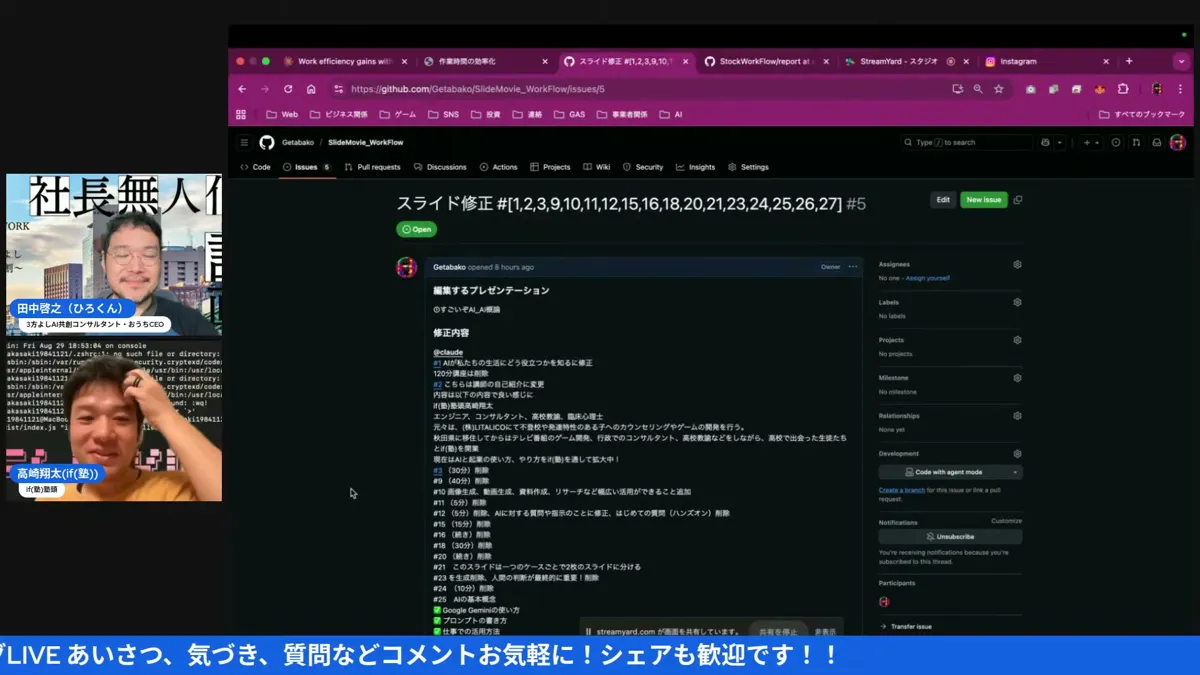Image resolution: width=1200 pixels, height=675 pixels.
Task: Click Assign yourself link
Action: point(927,278)
